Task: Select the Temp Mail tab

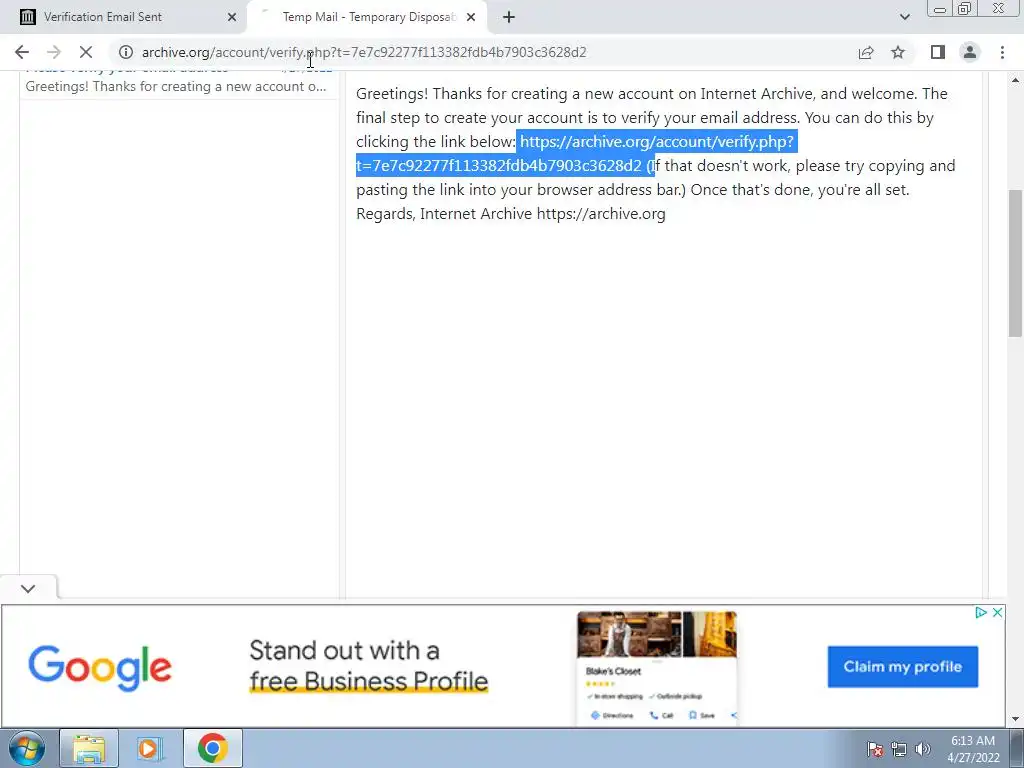Action: pos(367,17)
